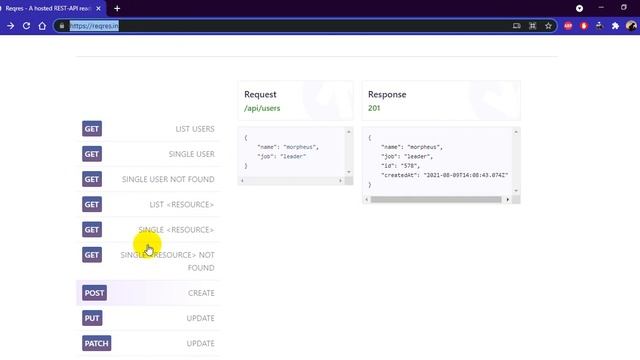Select GET List <Resource> endpoint

tap(148, 204)
